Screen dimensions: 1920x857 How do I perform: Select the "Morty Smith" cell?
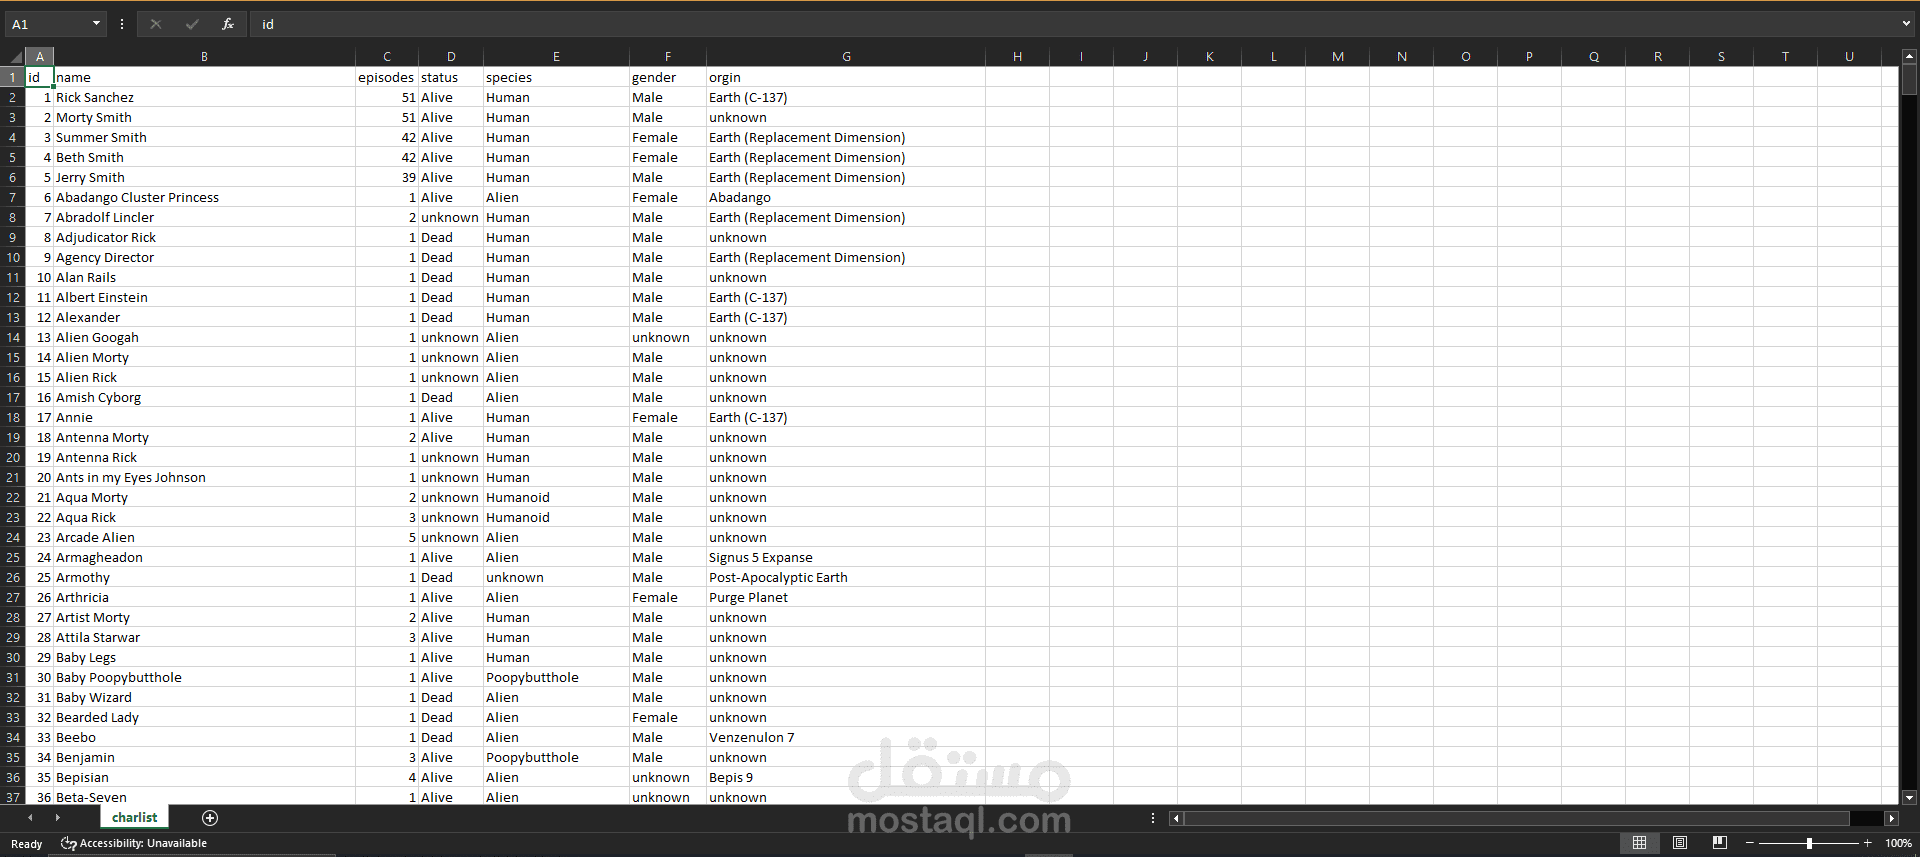(x=204, y=117)
